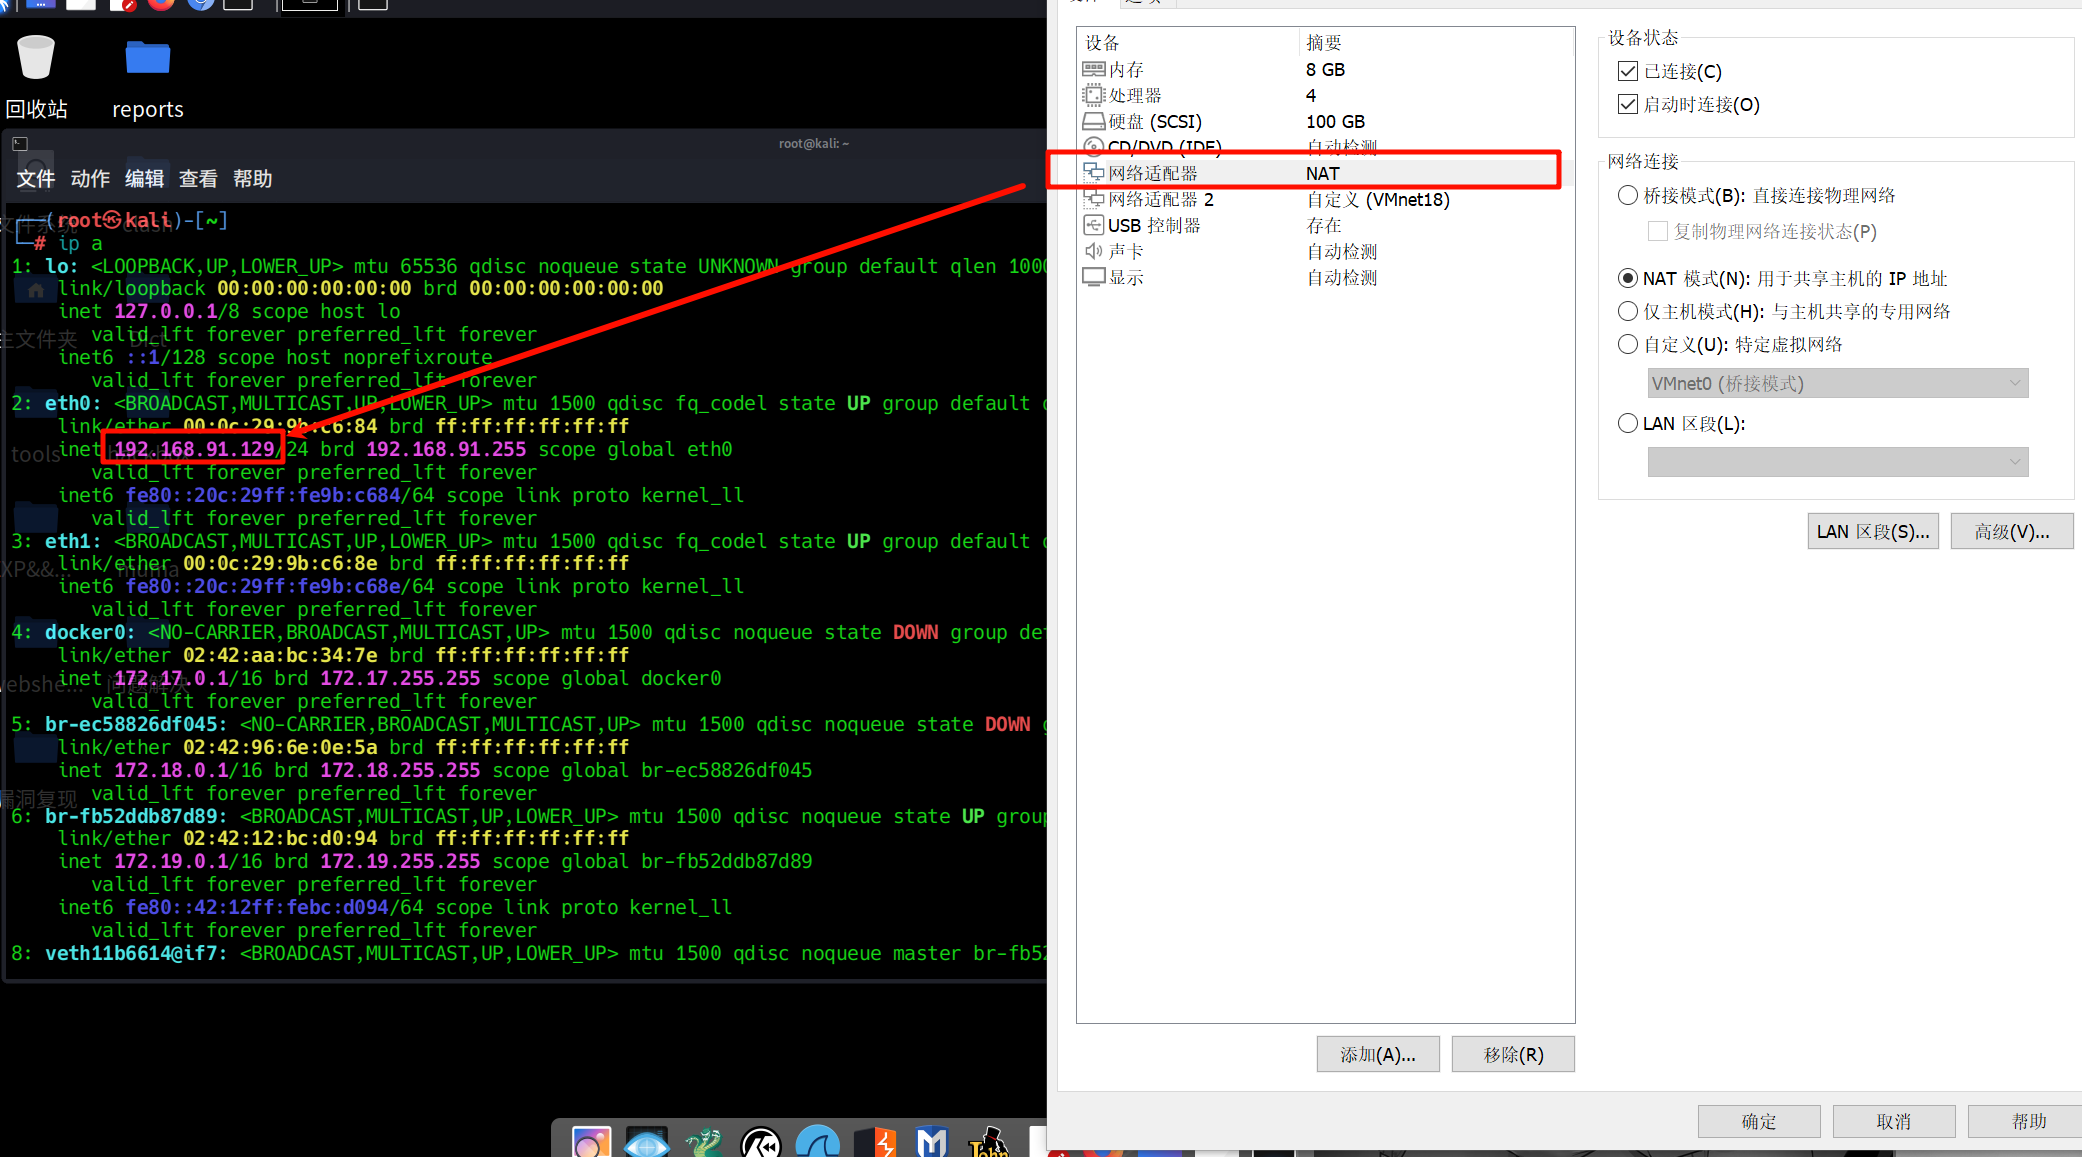Click eth1 interface name in terminal
Image resolution: width=2082 pixels, height=1157 pixels.
click(72, 541)
